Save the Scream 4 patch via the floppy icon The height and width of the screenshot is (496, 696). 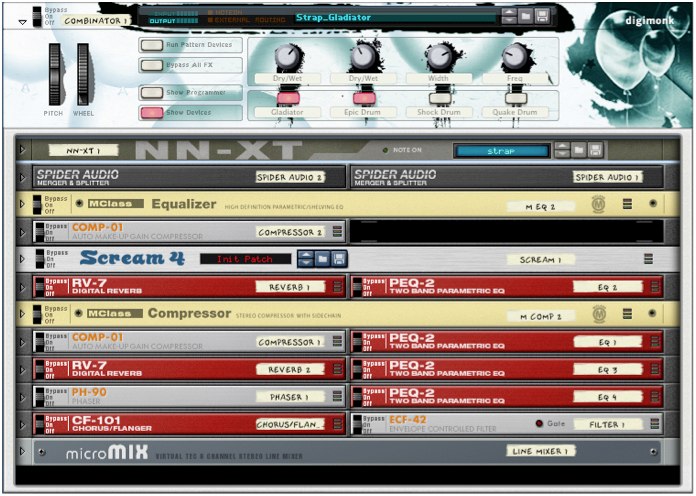coord(339,259)
